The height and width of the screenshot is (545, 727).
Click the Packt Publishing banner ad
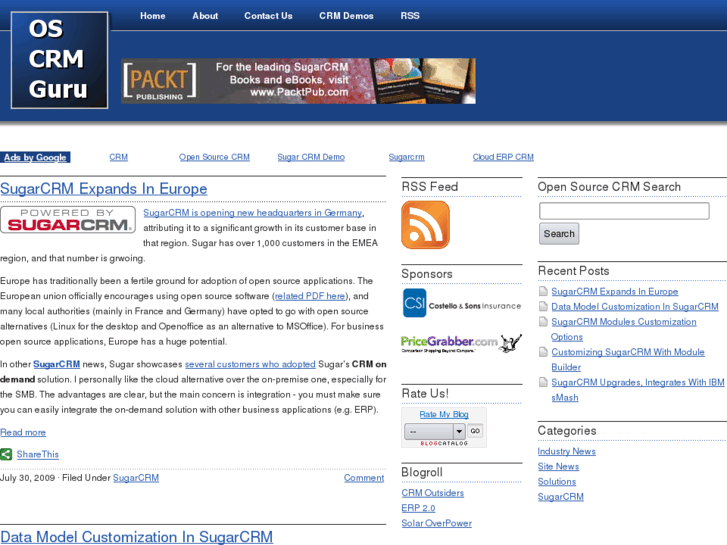pyautogui.click(x=298, y=81)
